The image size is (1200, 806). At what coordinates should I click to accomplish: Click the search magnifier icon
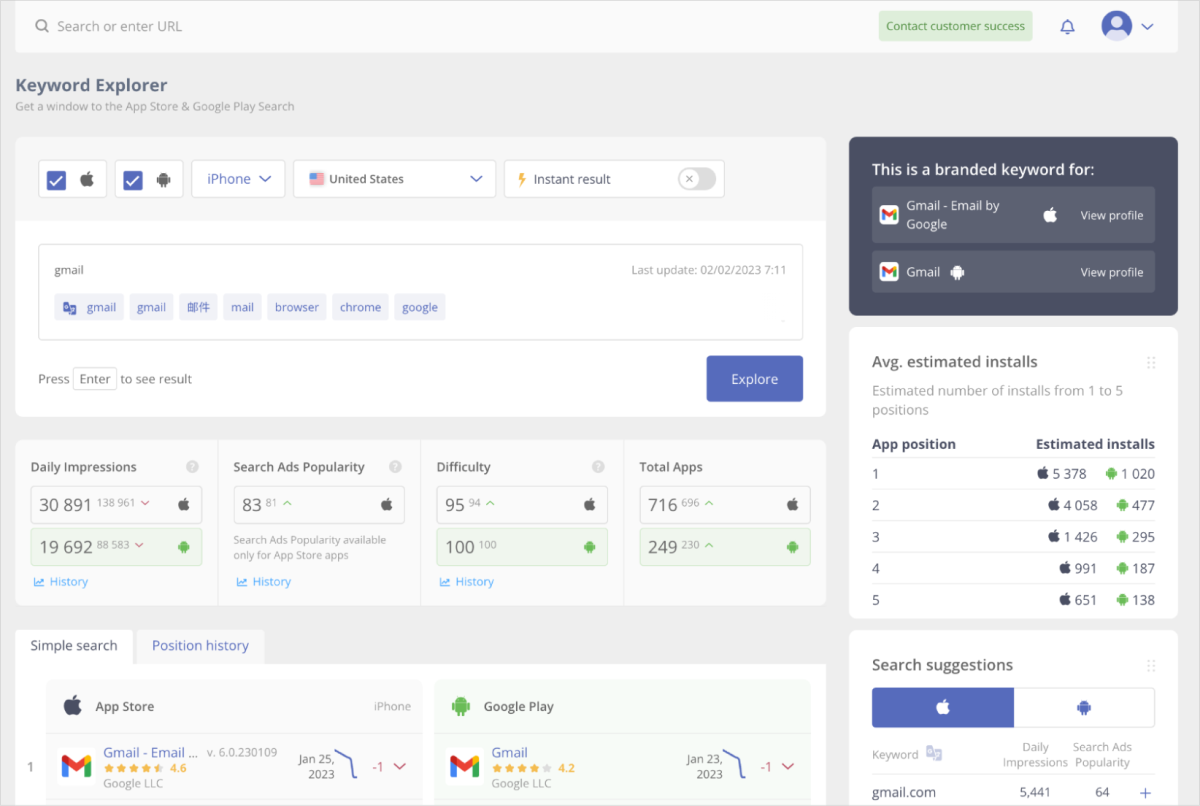(x=42, y=27)
